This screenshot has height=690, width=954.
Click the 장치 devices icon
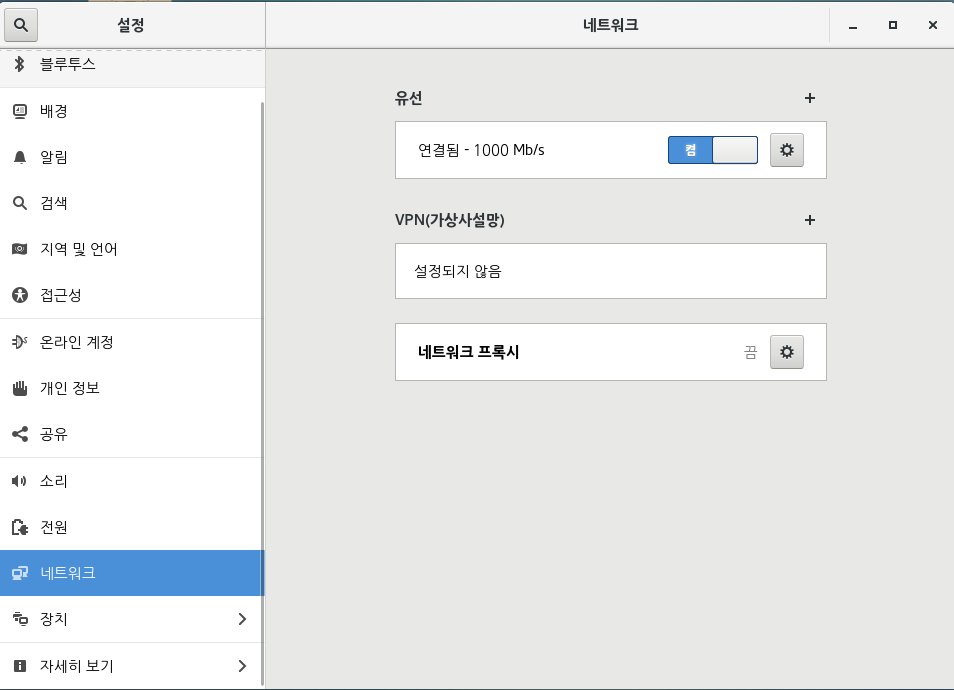pos(19,619)
